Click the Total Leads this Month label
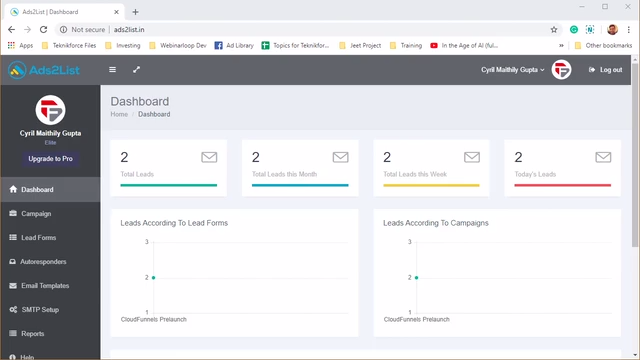The height and width of the screenshot is (360, 640). pos(284,174)
